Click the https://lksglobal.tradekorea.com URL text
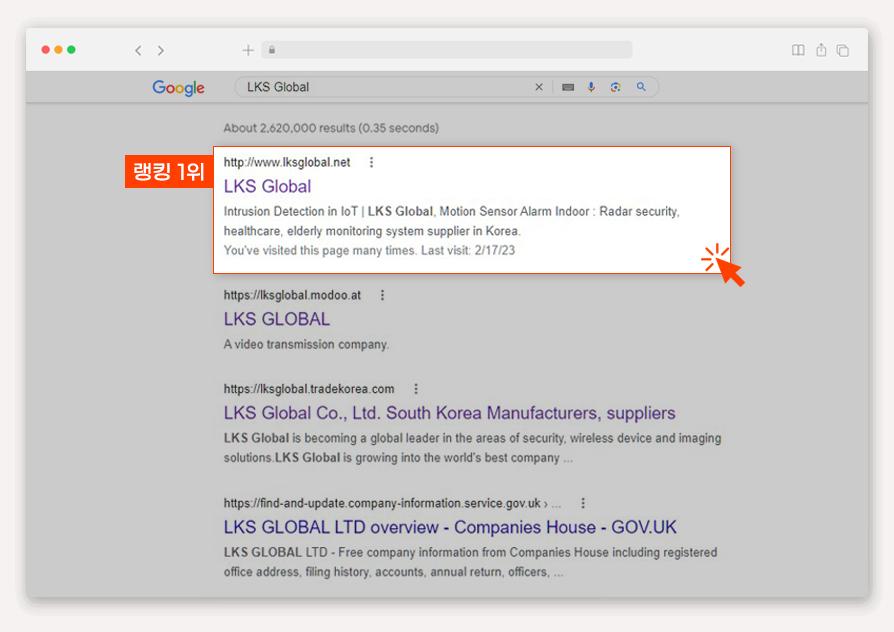Viewport: 894px width, 632px height. [309, 389]
